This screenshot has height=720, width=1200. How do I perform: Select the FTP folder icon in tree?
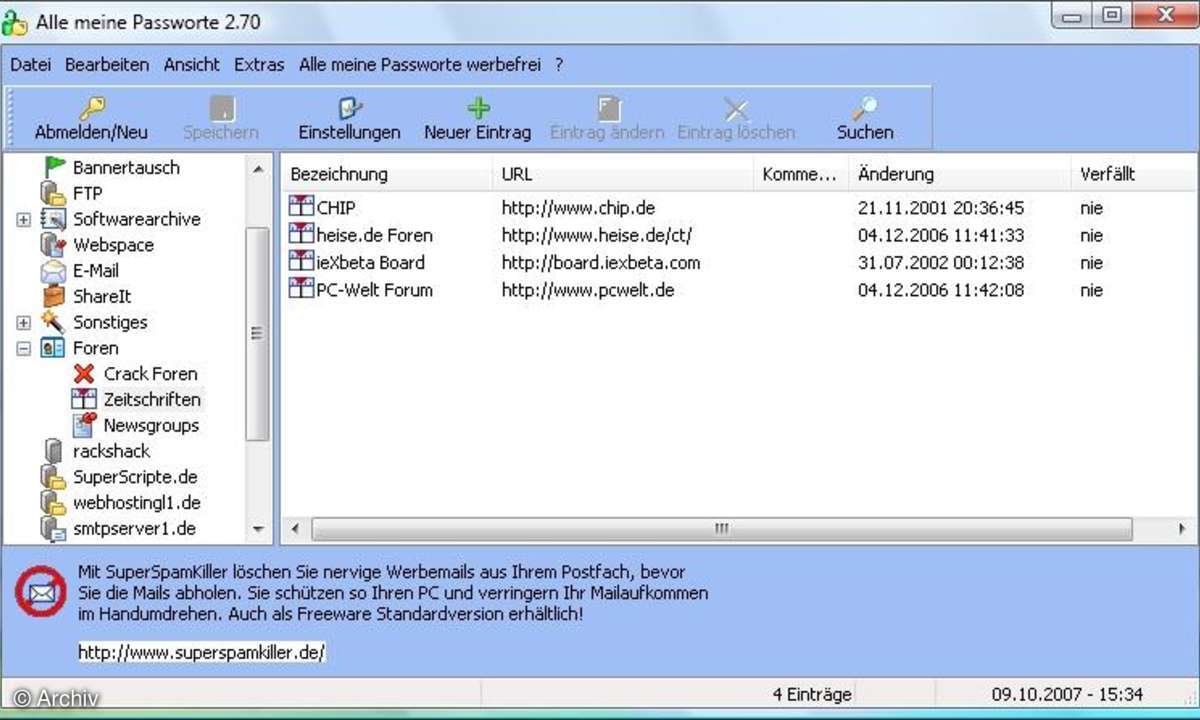click(53, 193)
